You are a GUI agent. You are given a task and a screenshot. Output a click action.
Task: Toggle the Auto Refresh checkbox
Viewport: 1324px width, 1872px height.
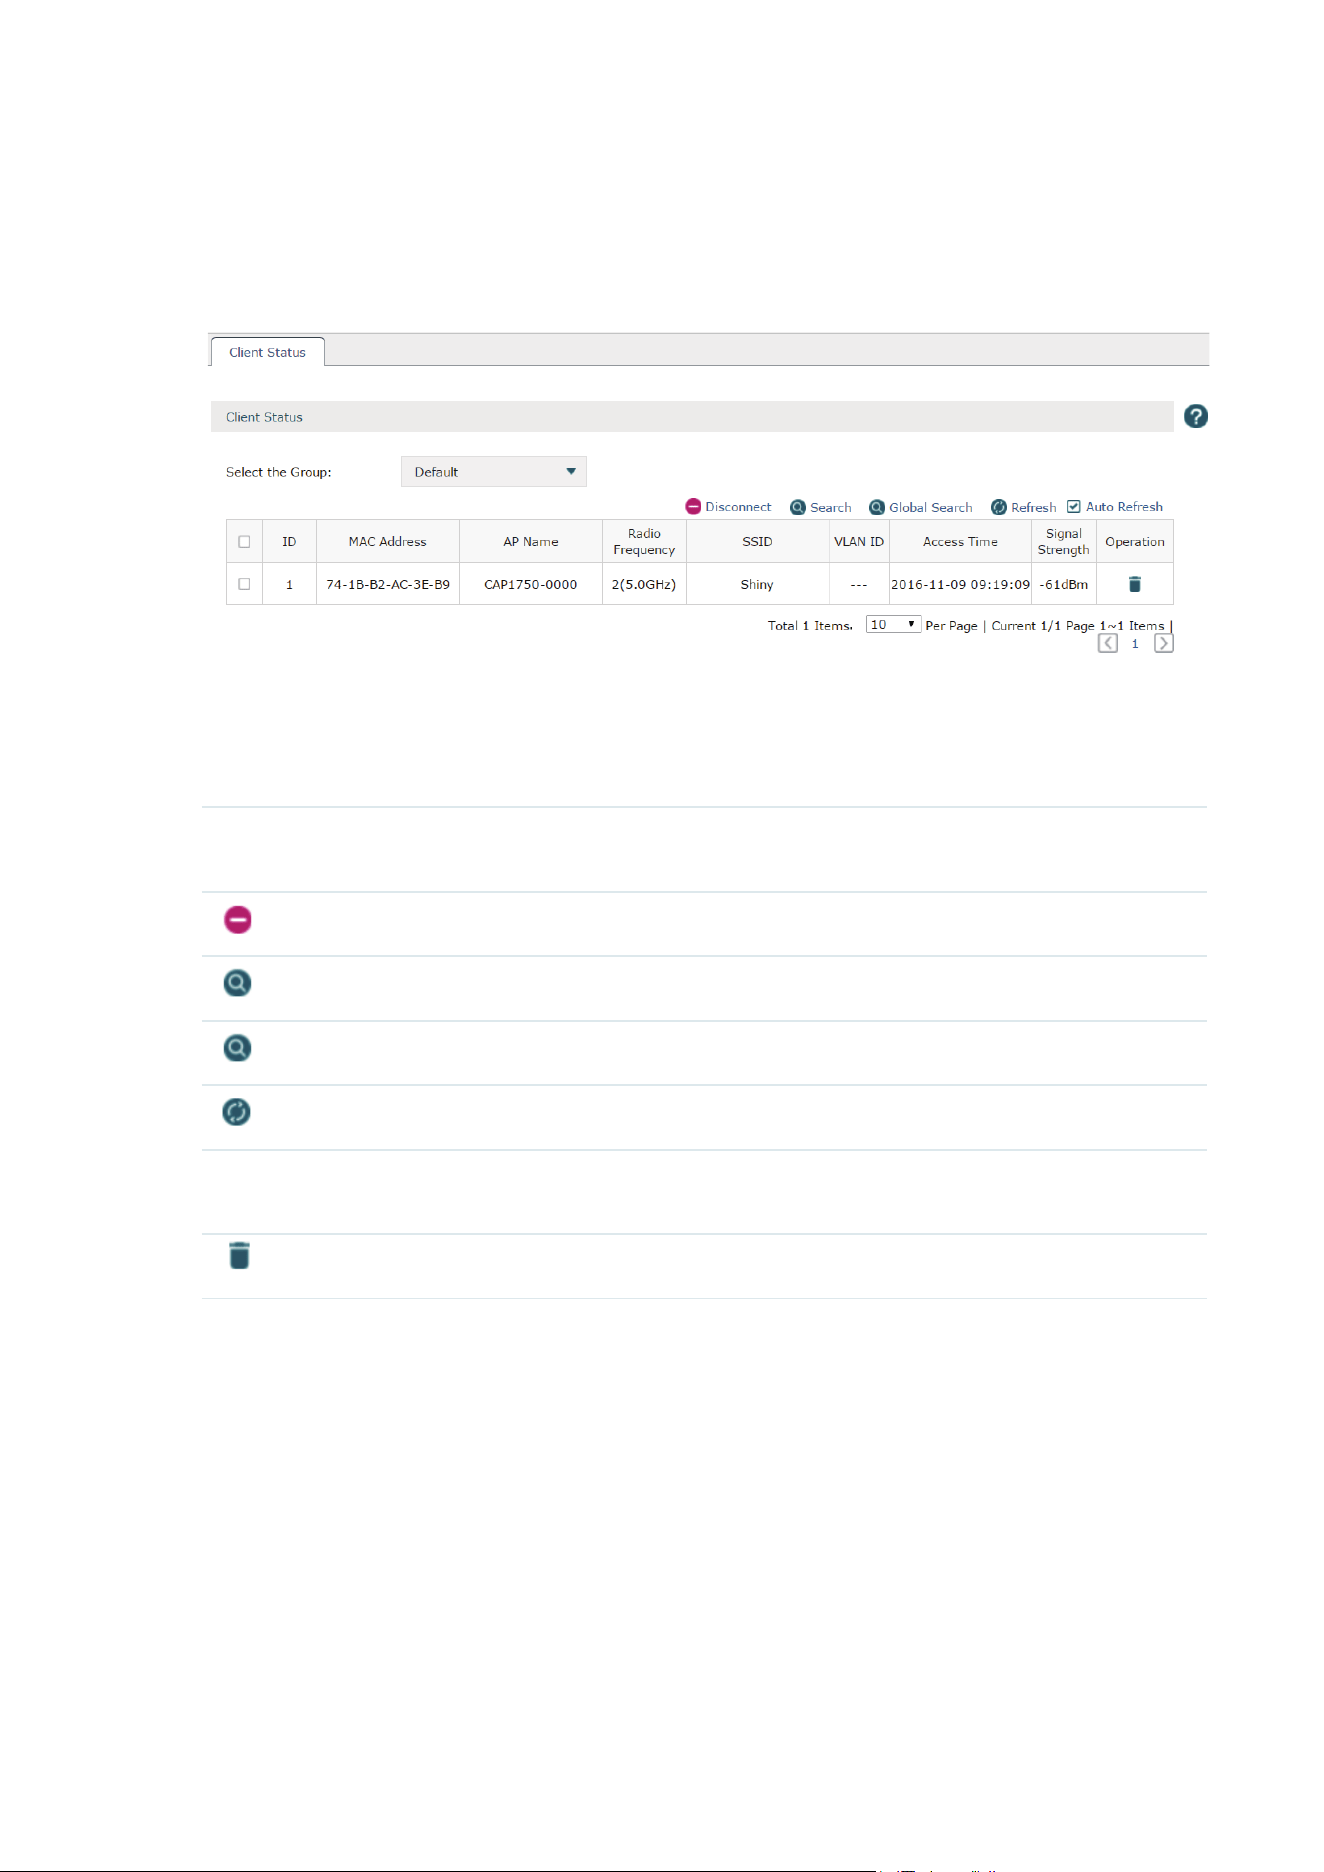click(x=1073, y=507)
